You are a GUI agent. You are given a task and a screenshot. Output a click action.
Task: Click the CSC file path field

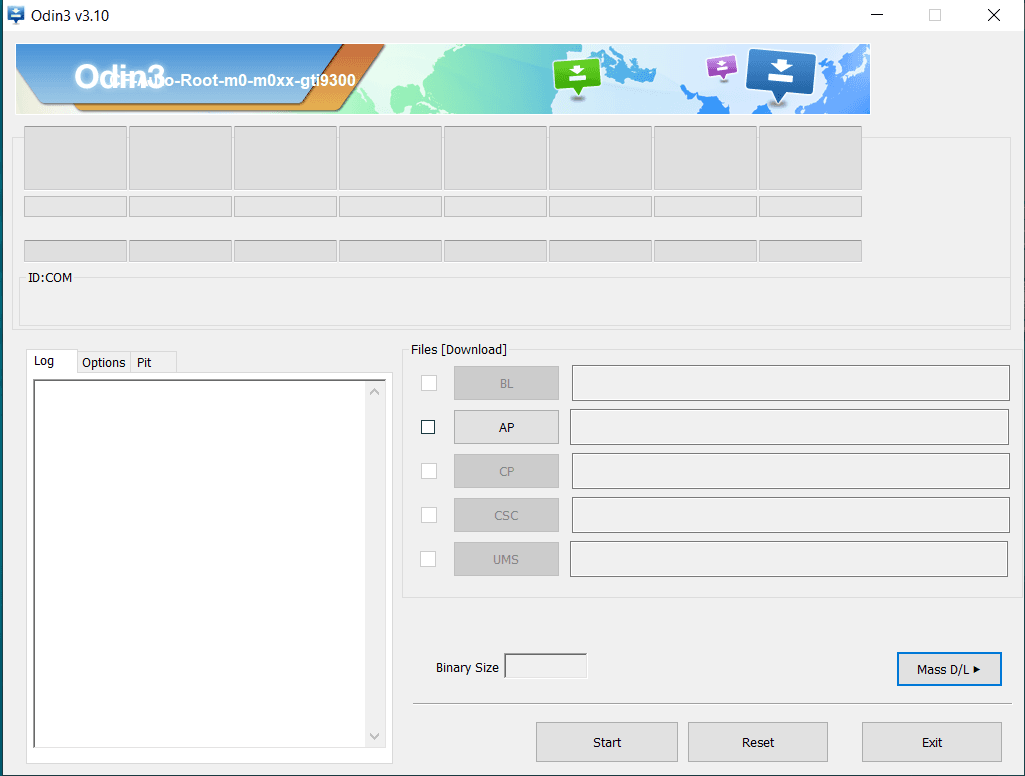(791, 515)
